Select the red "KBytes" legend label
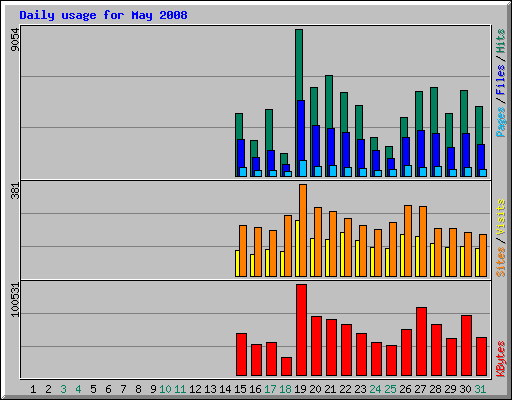 pos(501,359)
